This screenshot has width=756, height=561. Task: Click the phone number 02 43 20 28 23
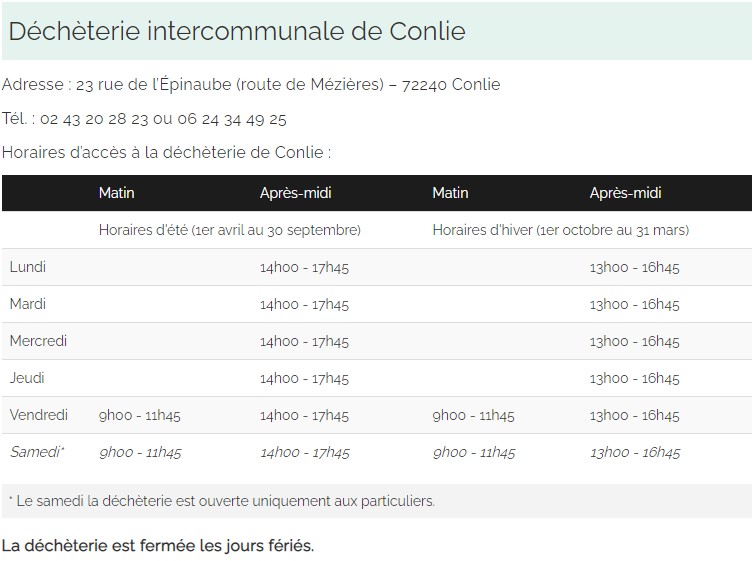[x=94, y=119]
